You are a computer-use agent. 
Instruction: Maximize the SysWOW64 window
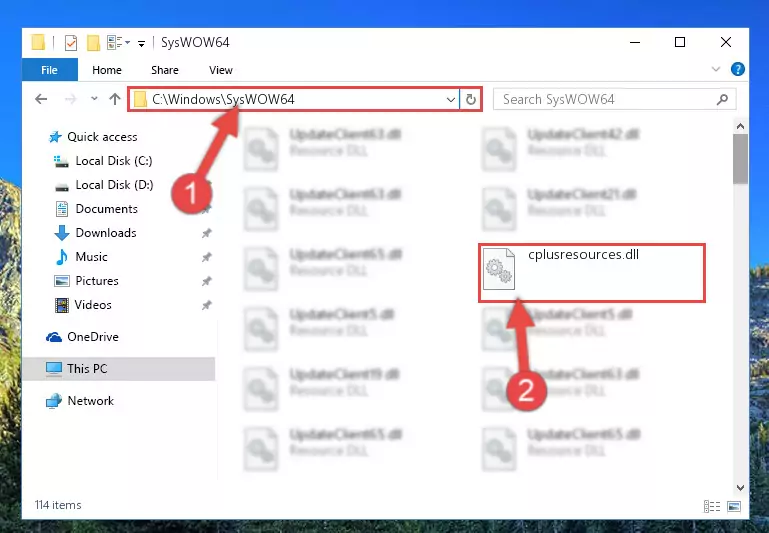click(680, 43)
